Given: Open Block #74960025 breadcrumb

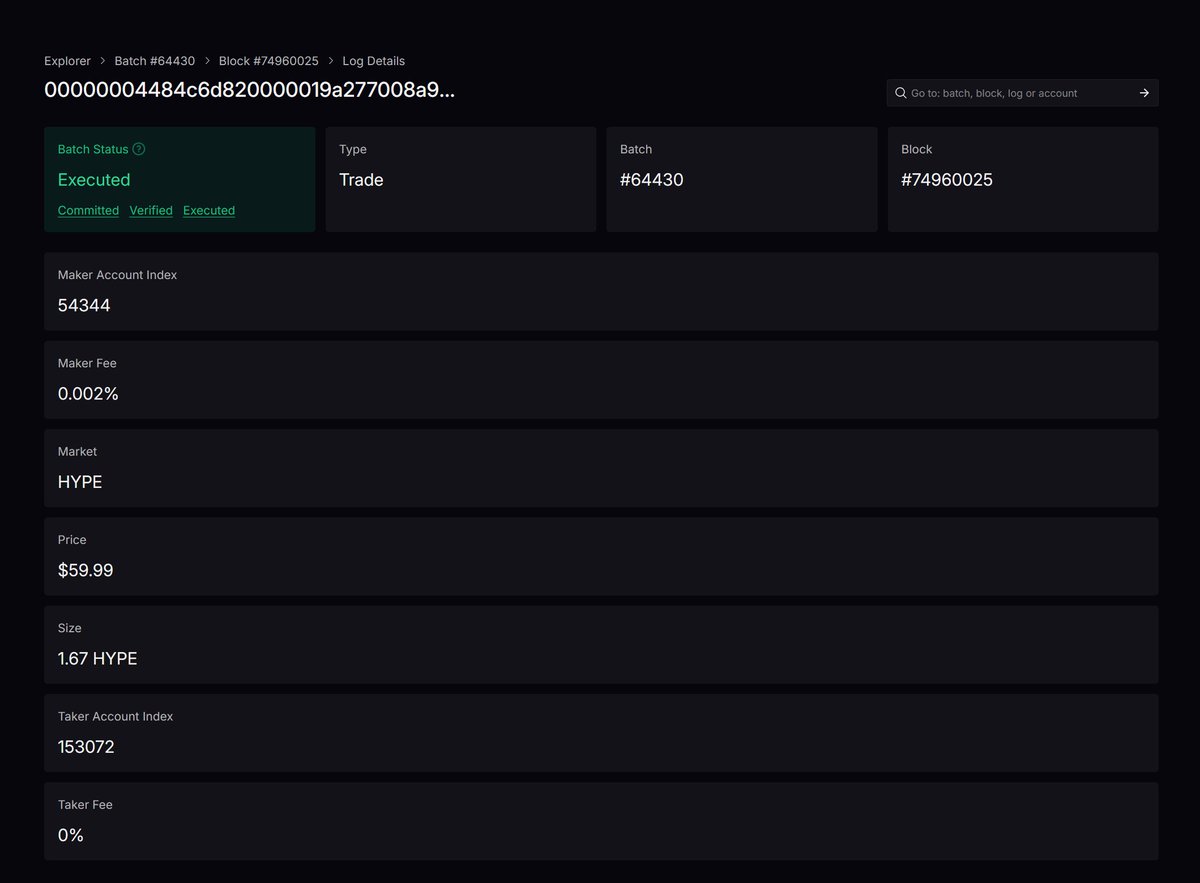Looking at the screenshot, I should click(x=269, y=61).
